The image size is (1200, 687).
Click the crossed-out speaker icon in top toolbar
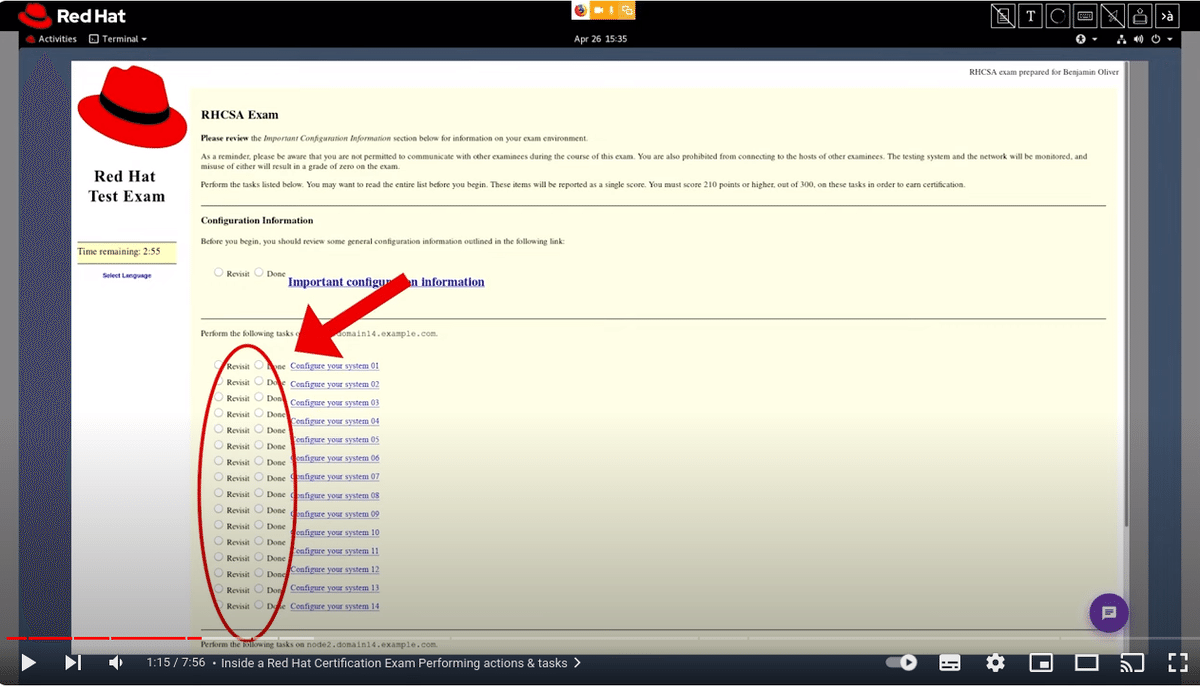point(1112,16)
